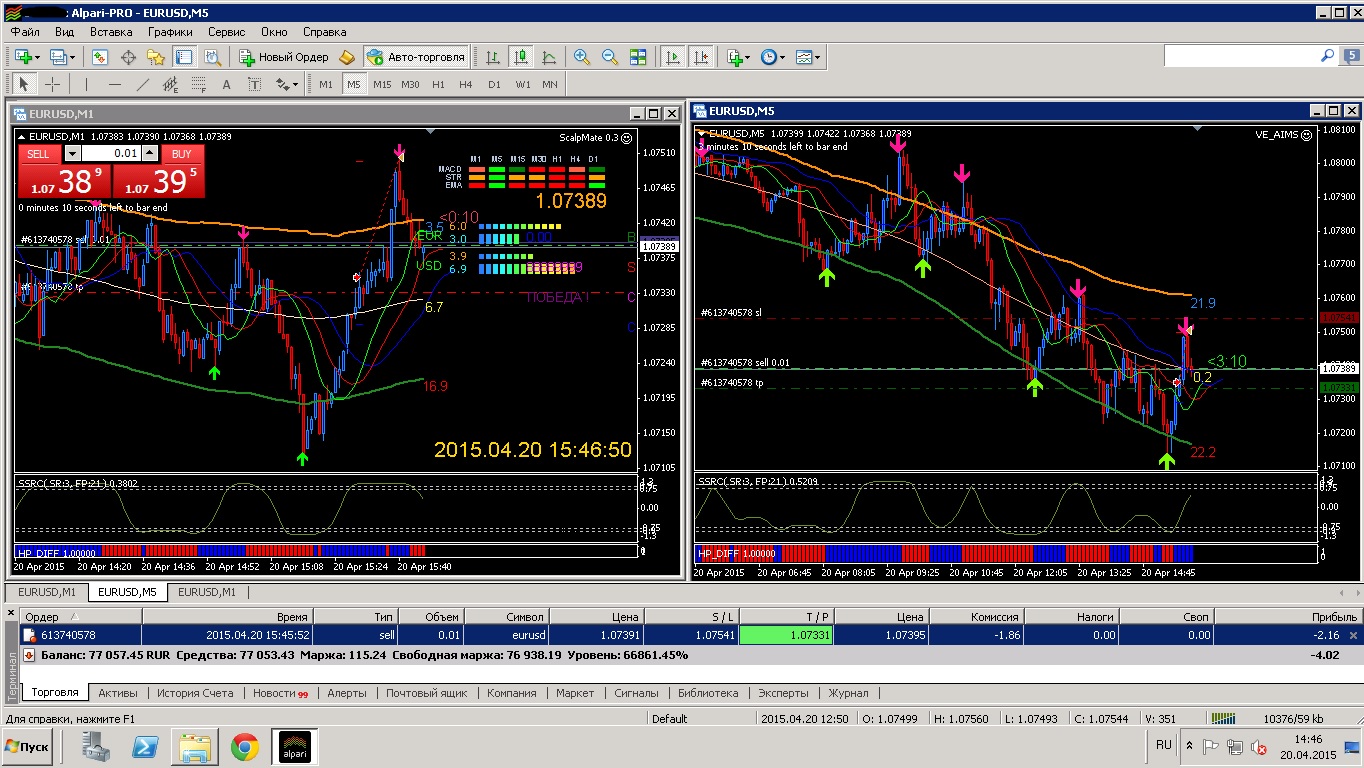Set timeframe to D1
1364x768 pixels.
coord(494,84)
